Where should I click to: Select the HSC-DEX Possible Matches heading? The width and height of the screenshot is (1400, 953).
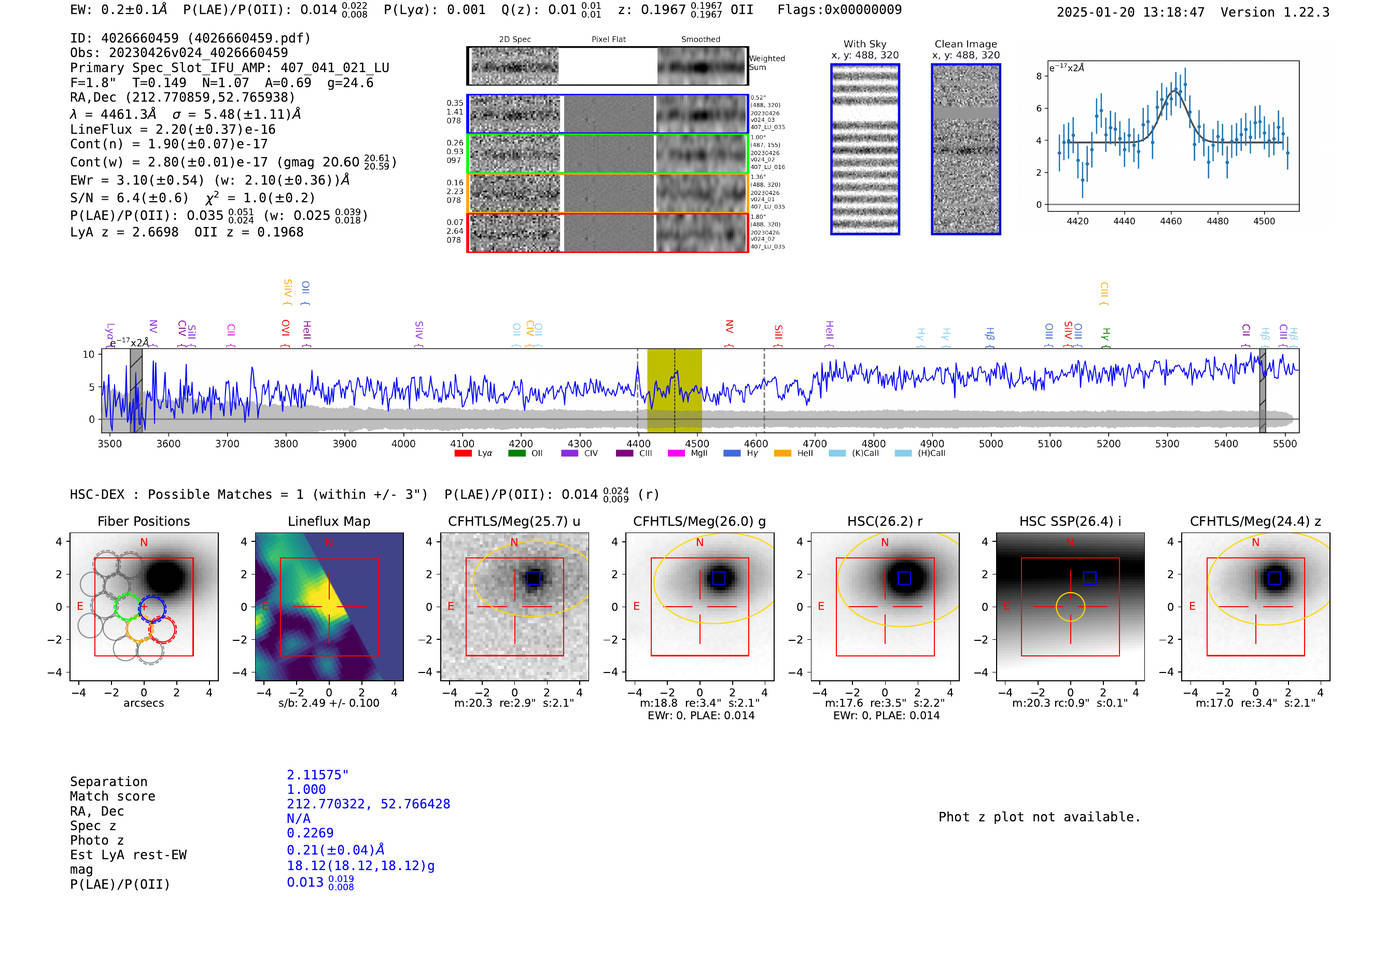[249, 494]
